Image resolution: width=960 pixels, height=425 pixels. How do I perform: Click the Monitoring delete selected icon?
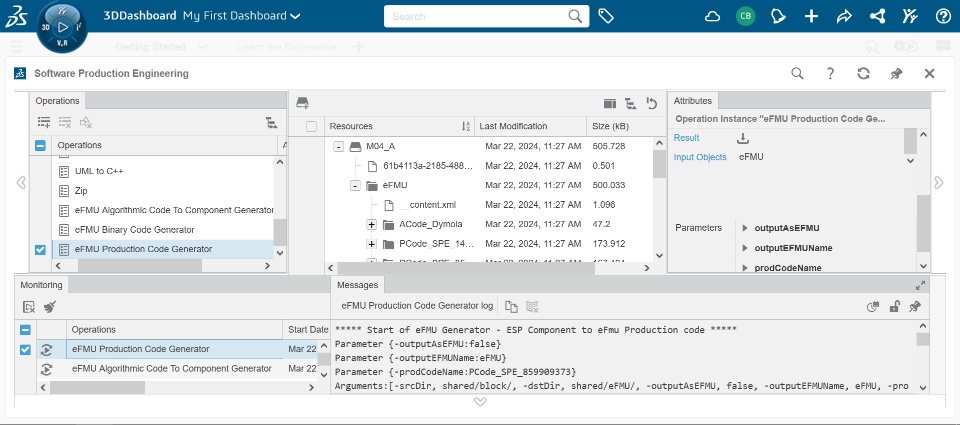(x=29, y=307)
